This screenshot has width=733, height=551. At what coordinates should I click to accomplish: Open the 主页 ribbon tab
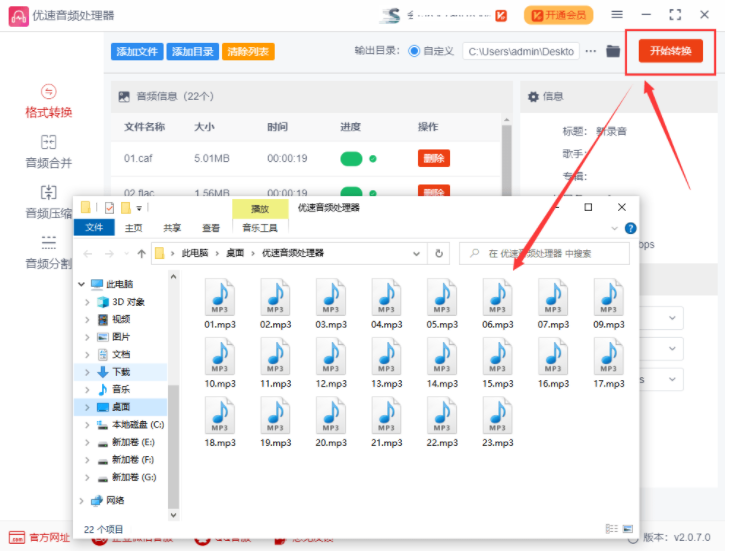(134, 228)
